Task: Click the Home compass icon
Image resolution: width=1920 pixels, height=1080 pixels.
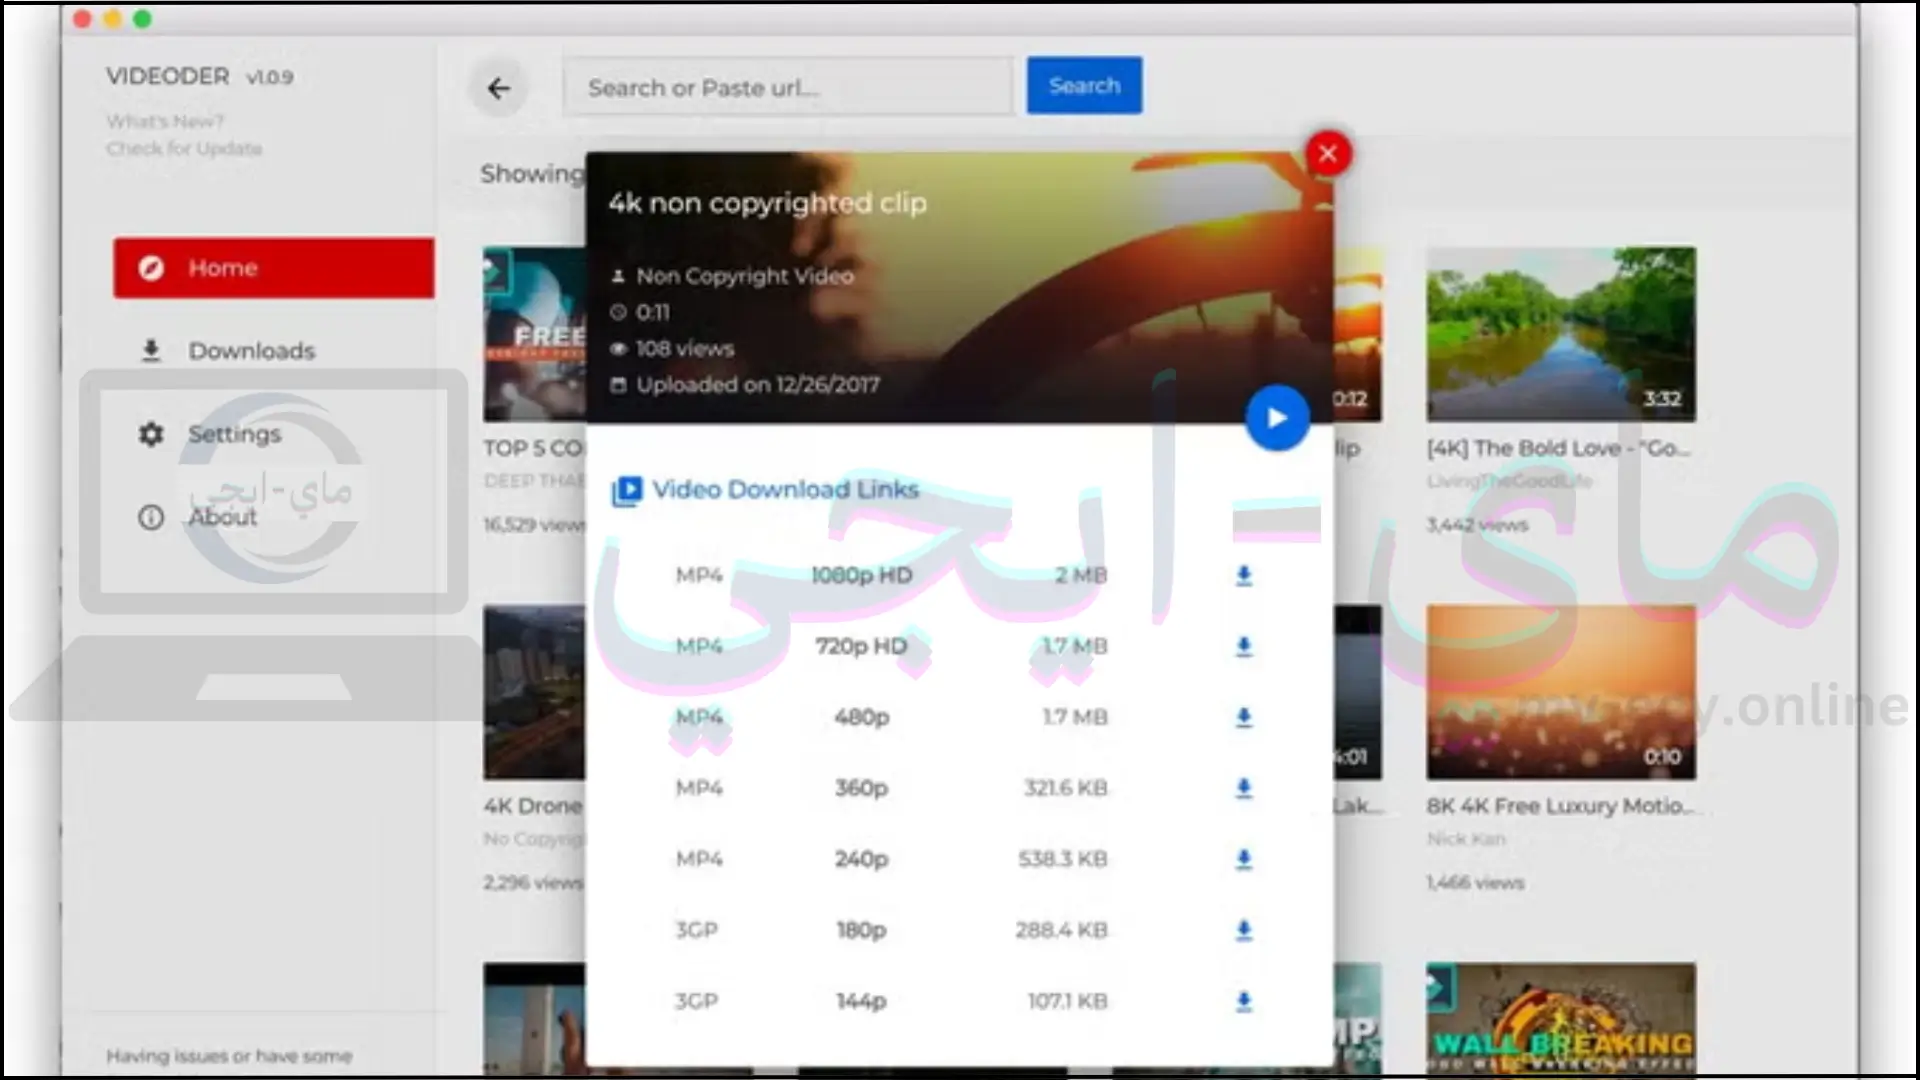Action: pos(151,268)
